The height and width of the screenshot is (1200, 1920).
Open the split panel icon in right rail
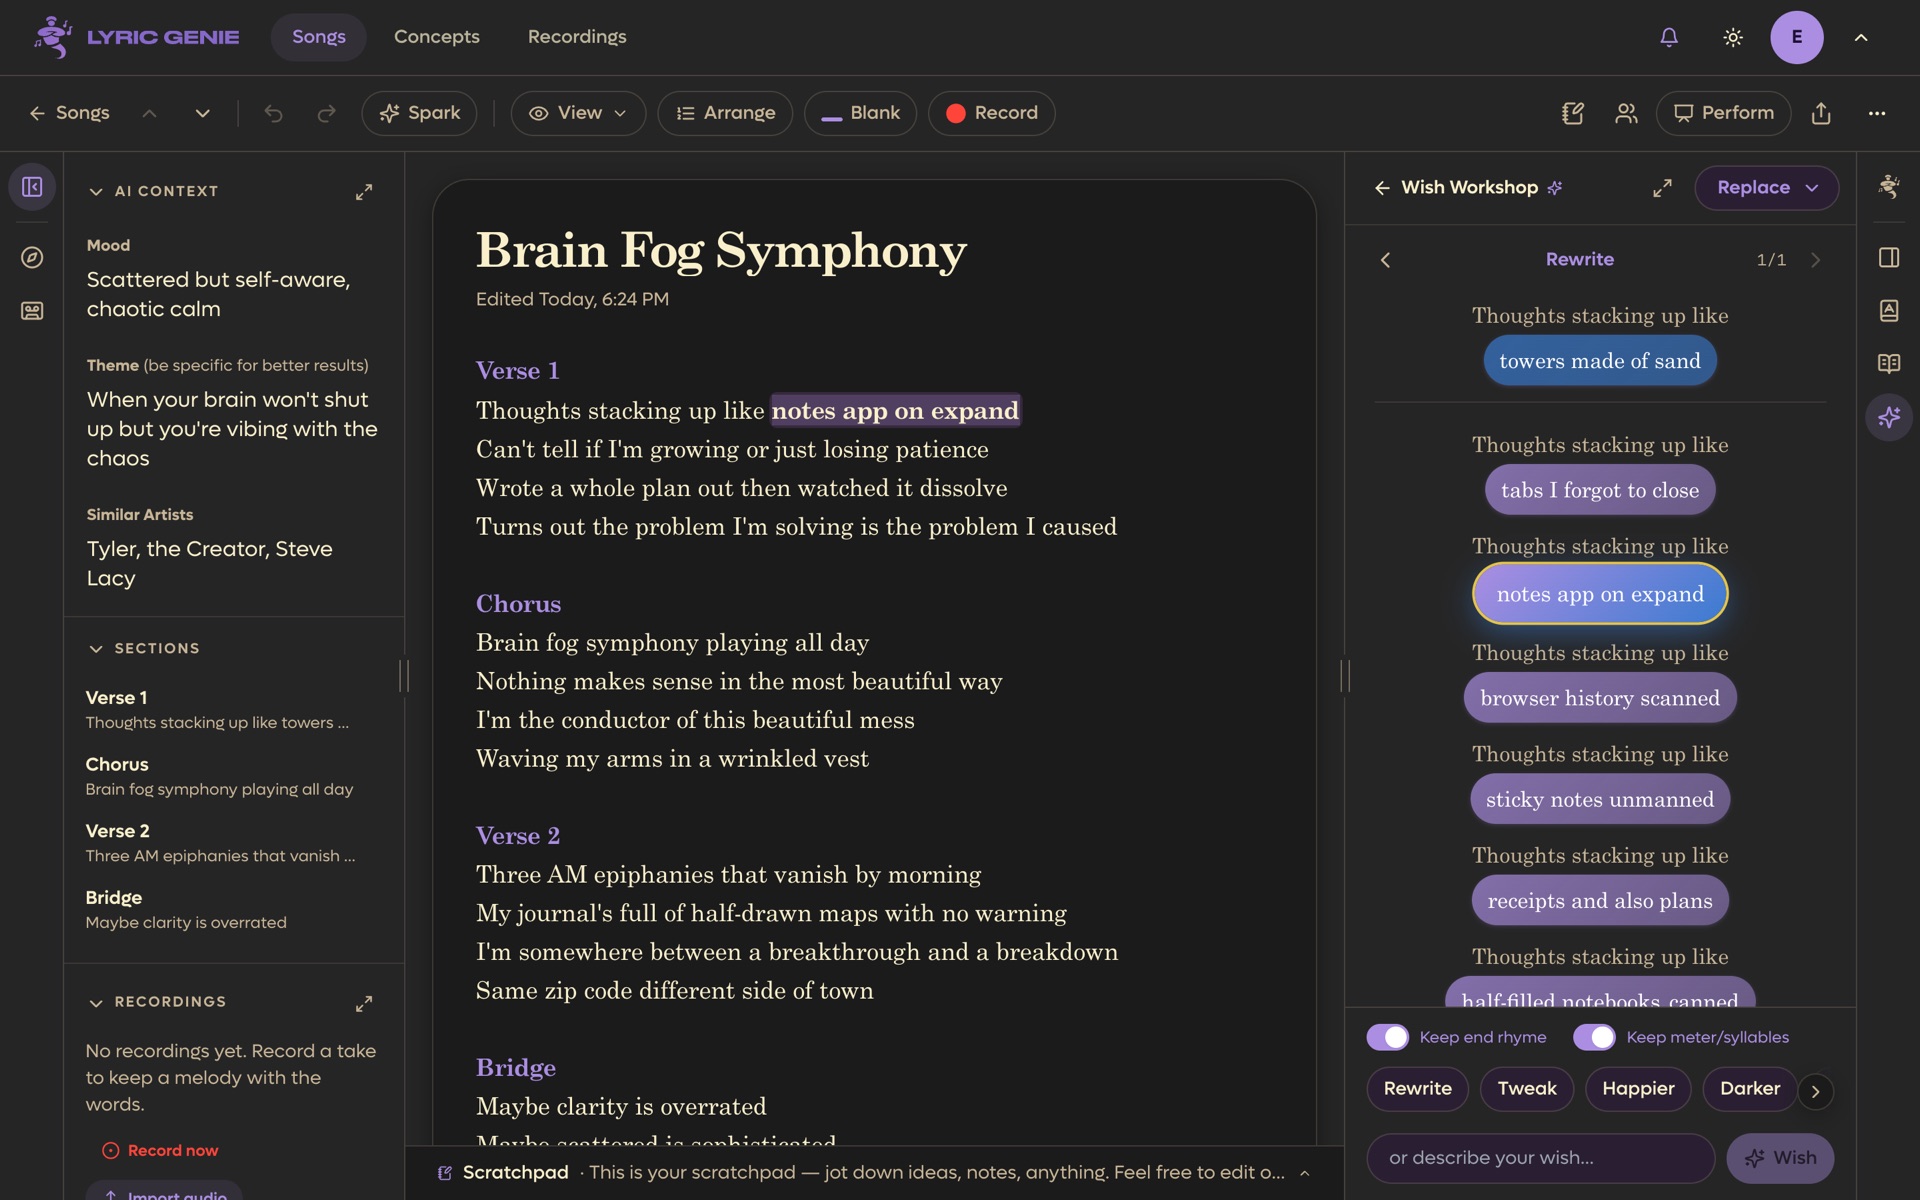pyautogui.click(x=1889, y=257)
